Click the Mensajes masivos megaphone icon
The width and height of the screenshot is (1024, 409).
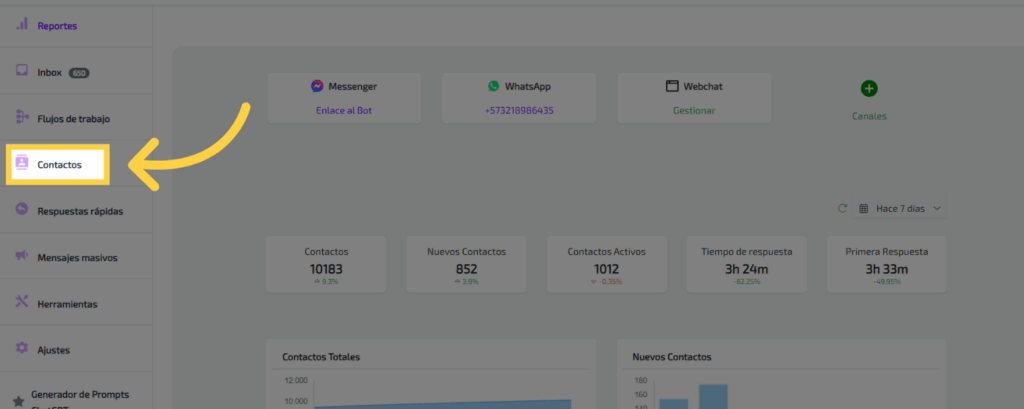coord(22,257)
